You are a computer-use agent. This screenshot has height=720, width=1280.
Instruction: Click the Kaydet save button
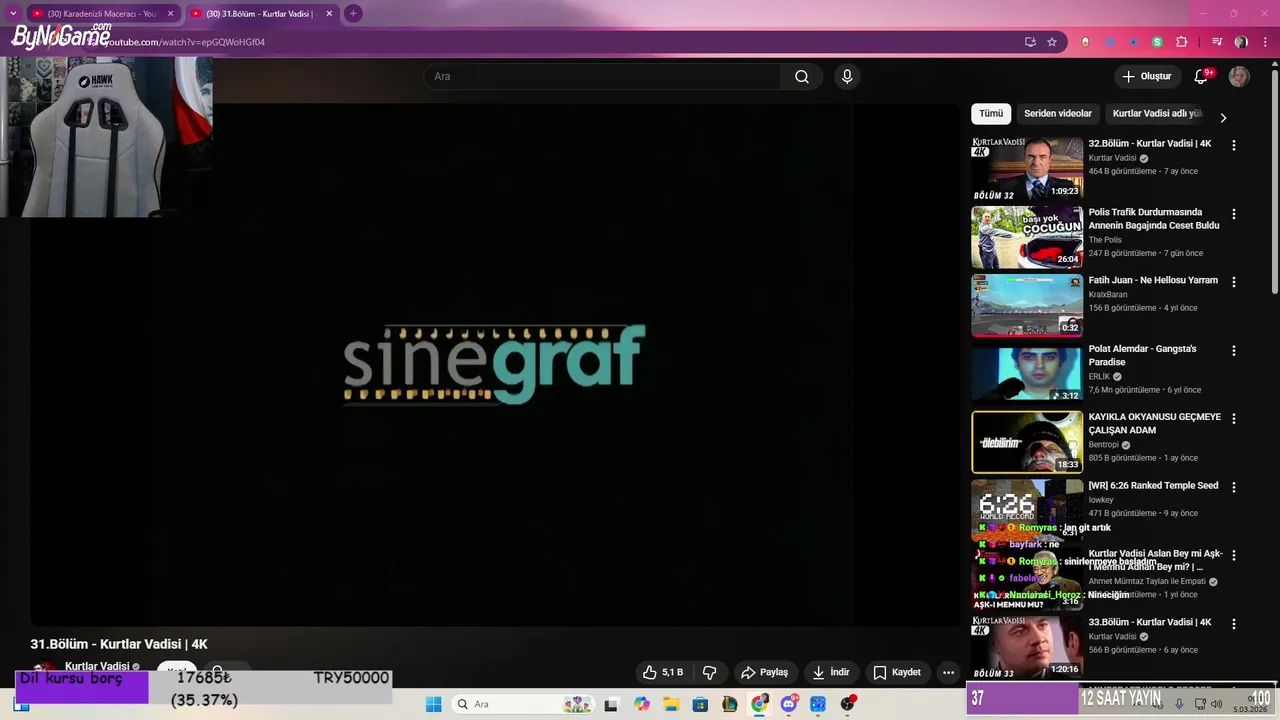click(897, 673)
